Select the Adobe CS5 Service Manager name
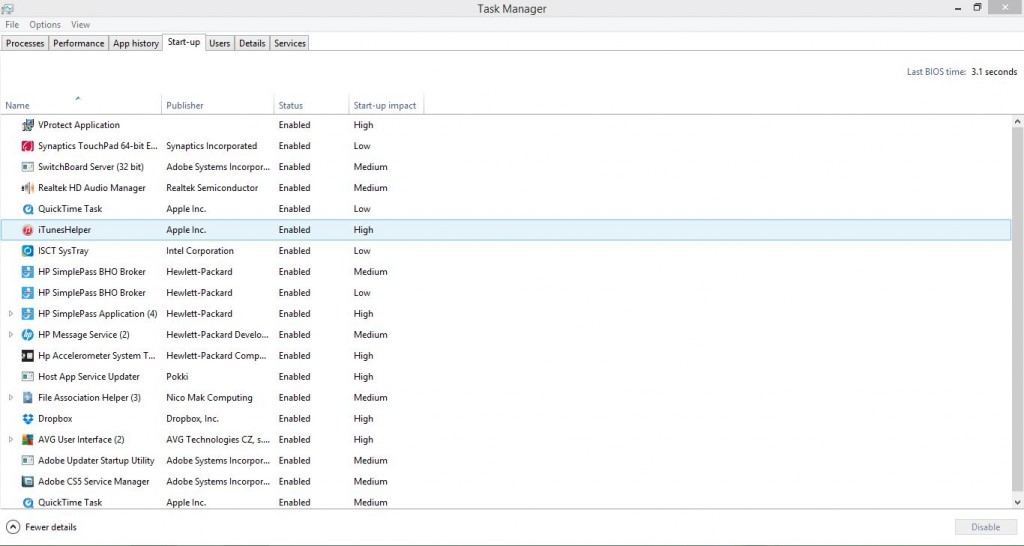Viewport: 1024px width, 546px height. point(93,481)
